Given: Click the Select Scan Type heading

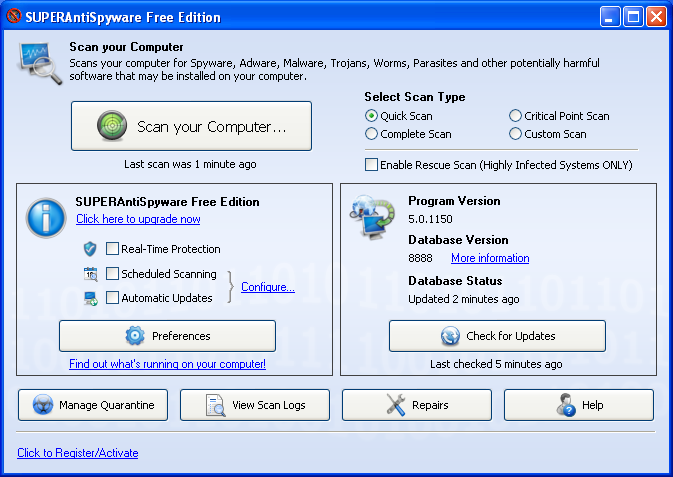Looking at the screenshot, I should point(415,97).
